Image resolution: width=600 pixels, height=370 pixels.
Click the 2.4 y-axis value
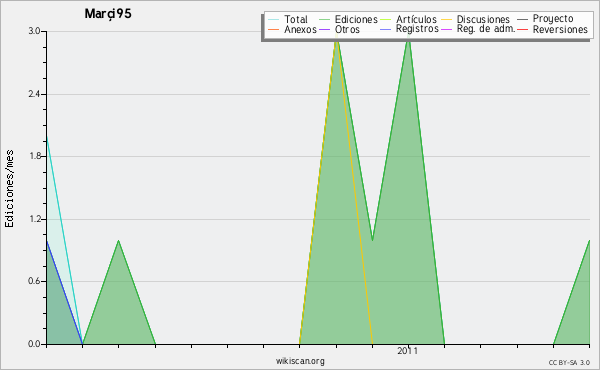(34, 94)
